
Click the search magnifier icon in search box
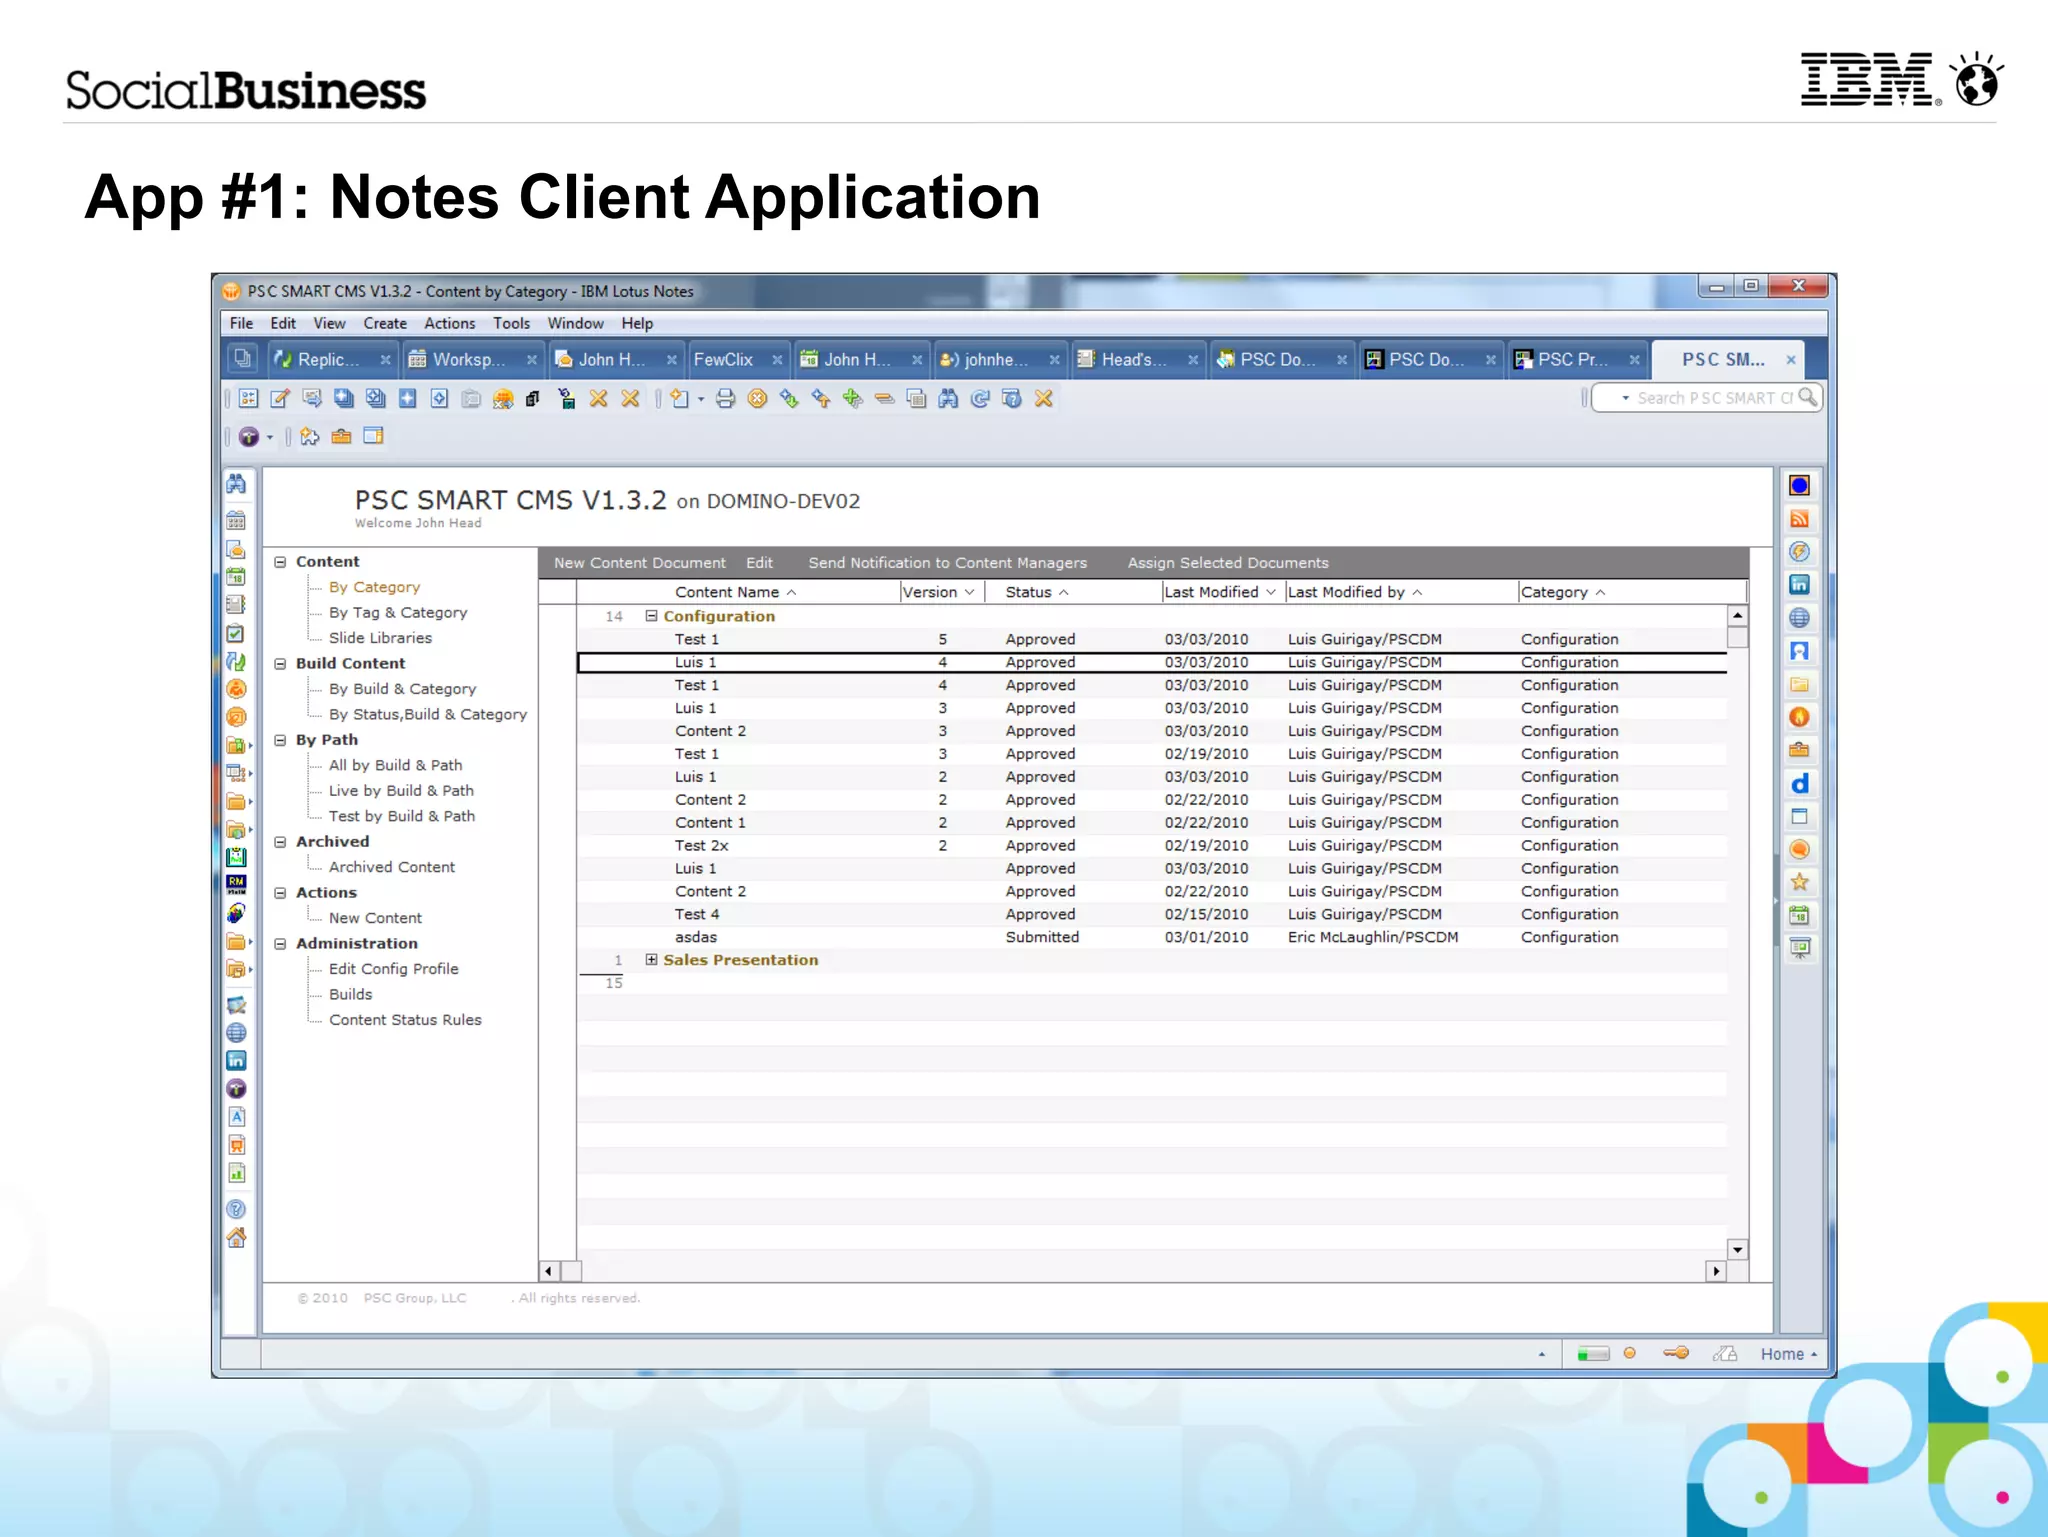click(x=1807, y=397)
